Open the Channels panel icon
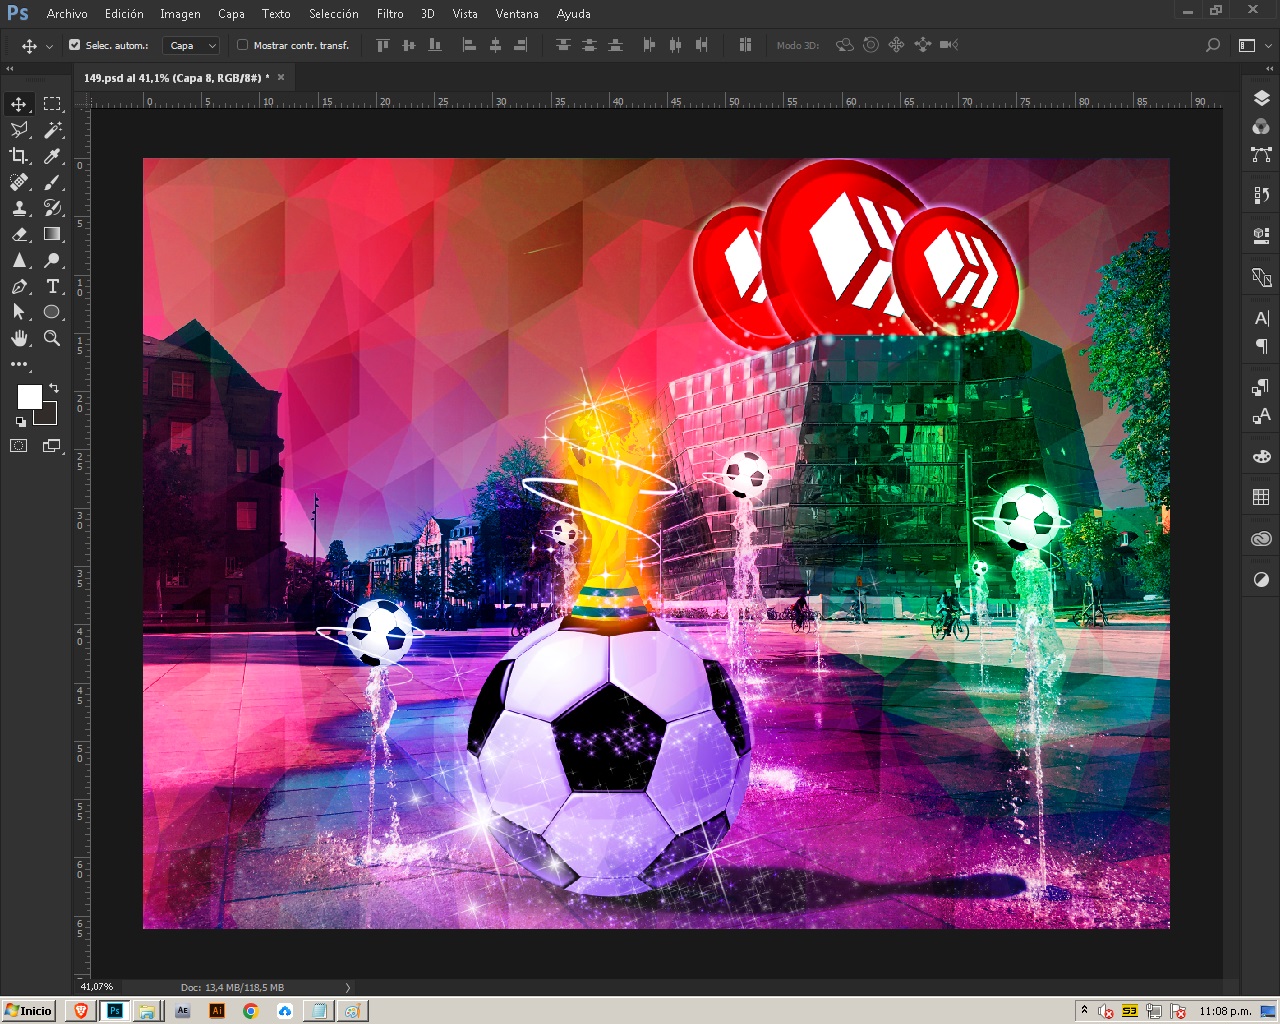Screen dimensions: 1280x1024 [1261, 126]
